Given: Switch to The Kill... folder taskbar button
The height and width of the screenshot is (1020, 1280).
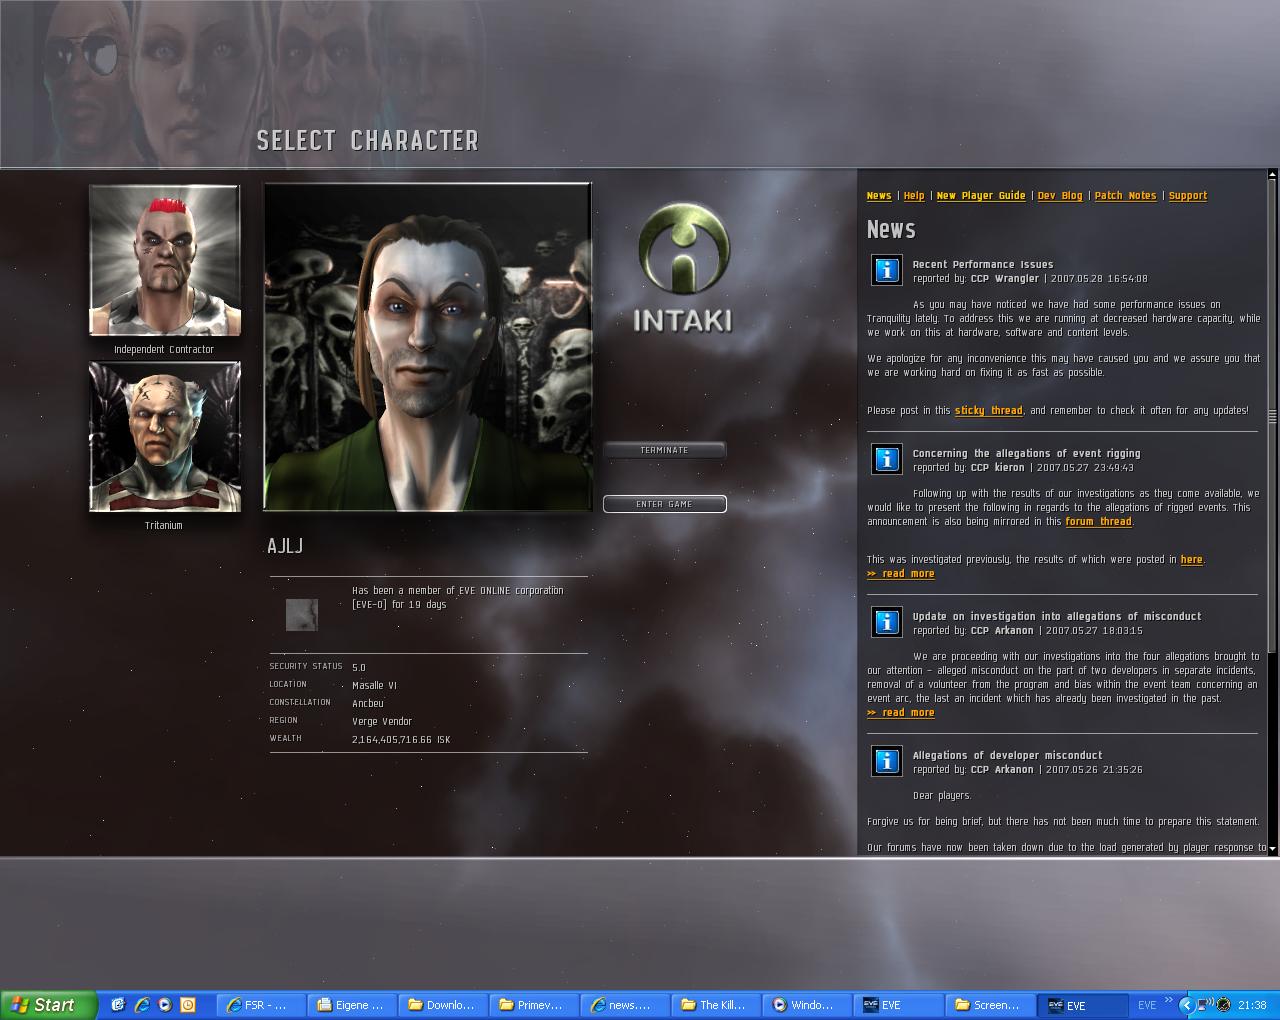Looking at the screenshot, I should pyautogui.click(x=718, y=1005).
